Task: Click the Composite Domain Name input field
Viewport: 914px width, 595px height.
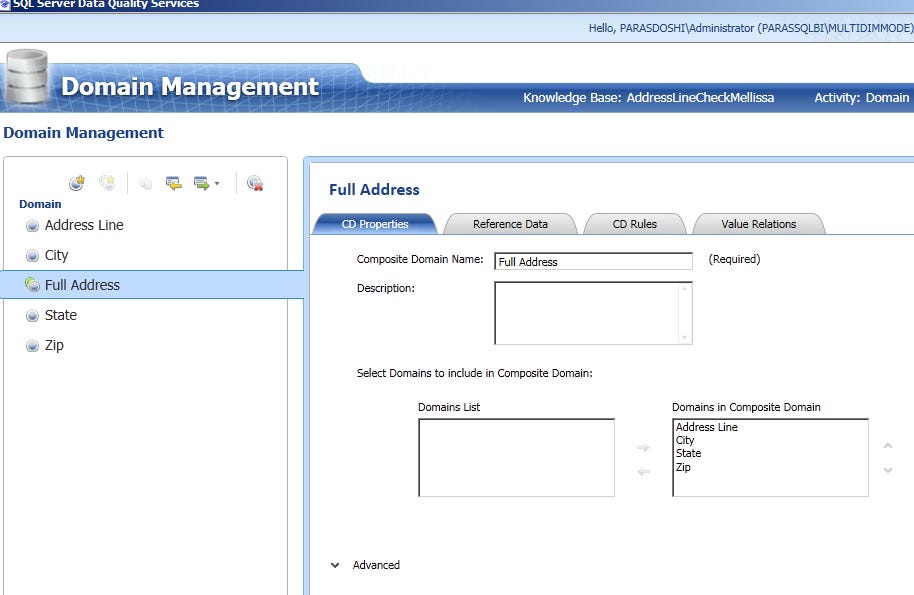Action: click(x=593, y=261)
